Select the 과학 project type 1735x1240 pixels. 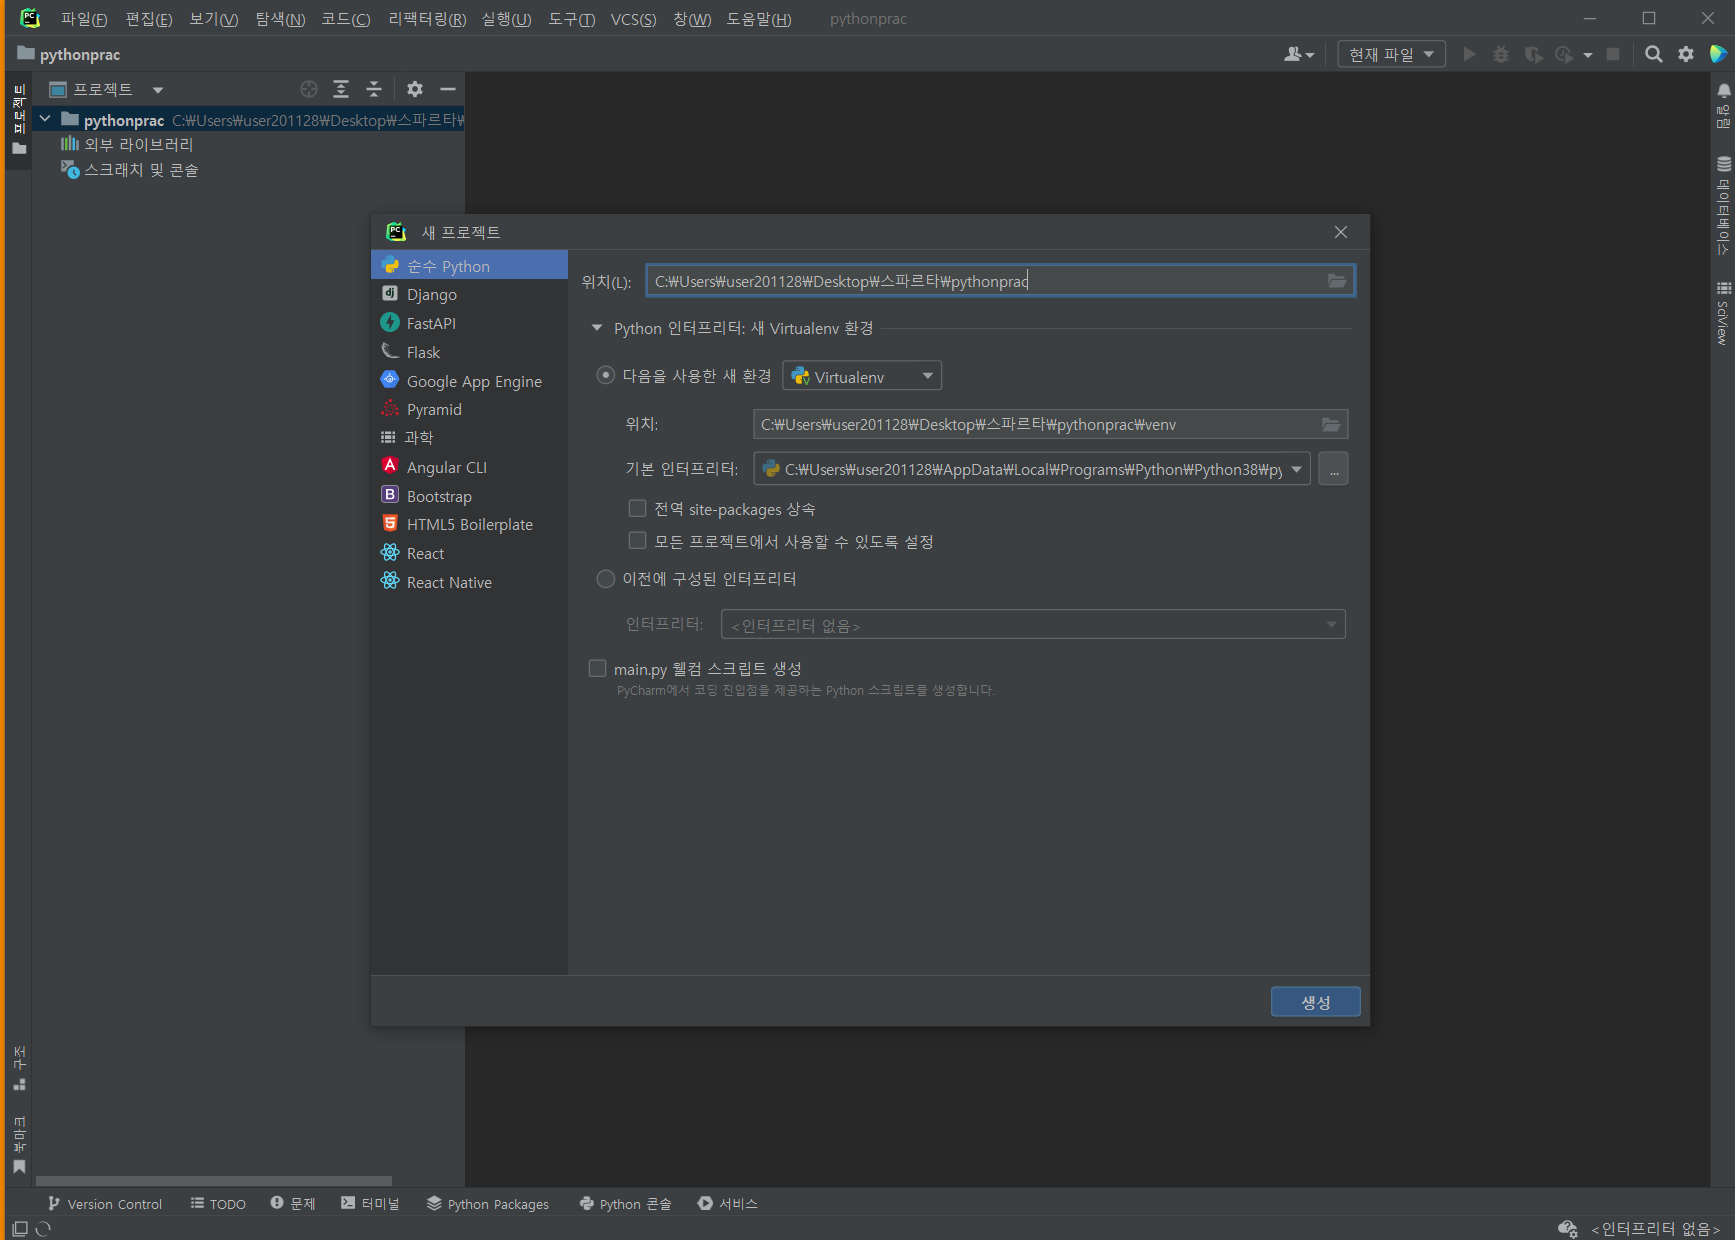(x=469, y=437)
